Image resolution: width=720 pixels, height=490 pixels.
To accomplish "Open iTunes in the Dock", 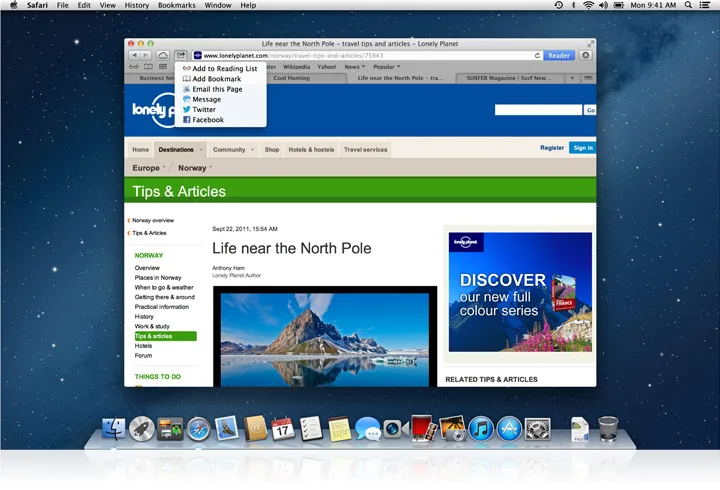I will coord(481,429).
